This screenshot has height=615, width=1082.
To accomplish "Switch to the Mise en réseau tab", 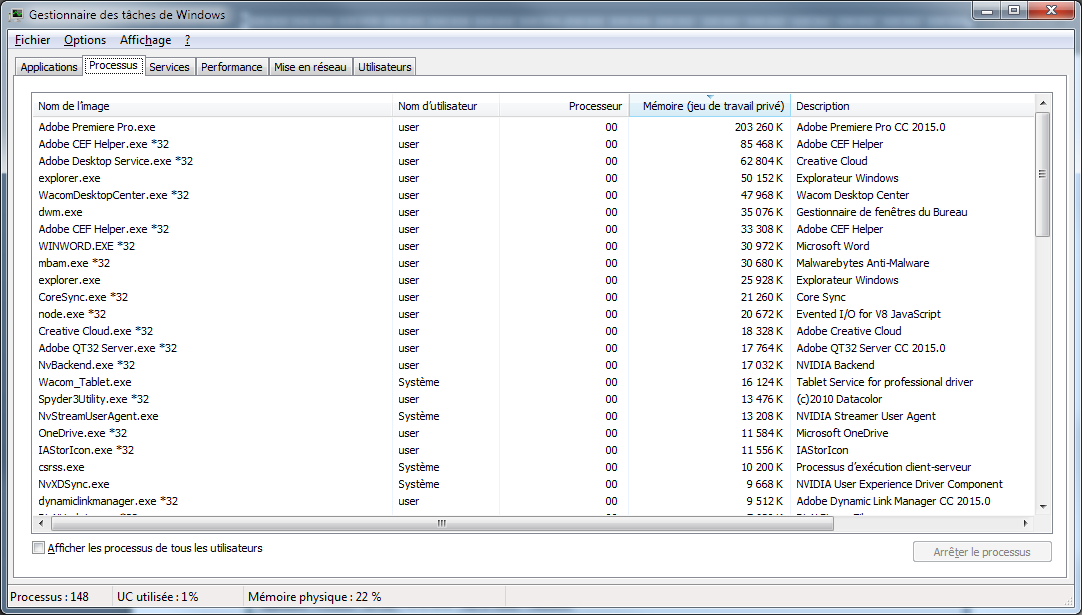I will click(x=310, y=67).
